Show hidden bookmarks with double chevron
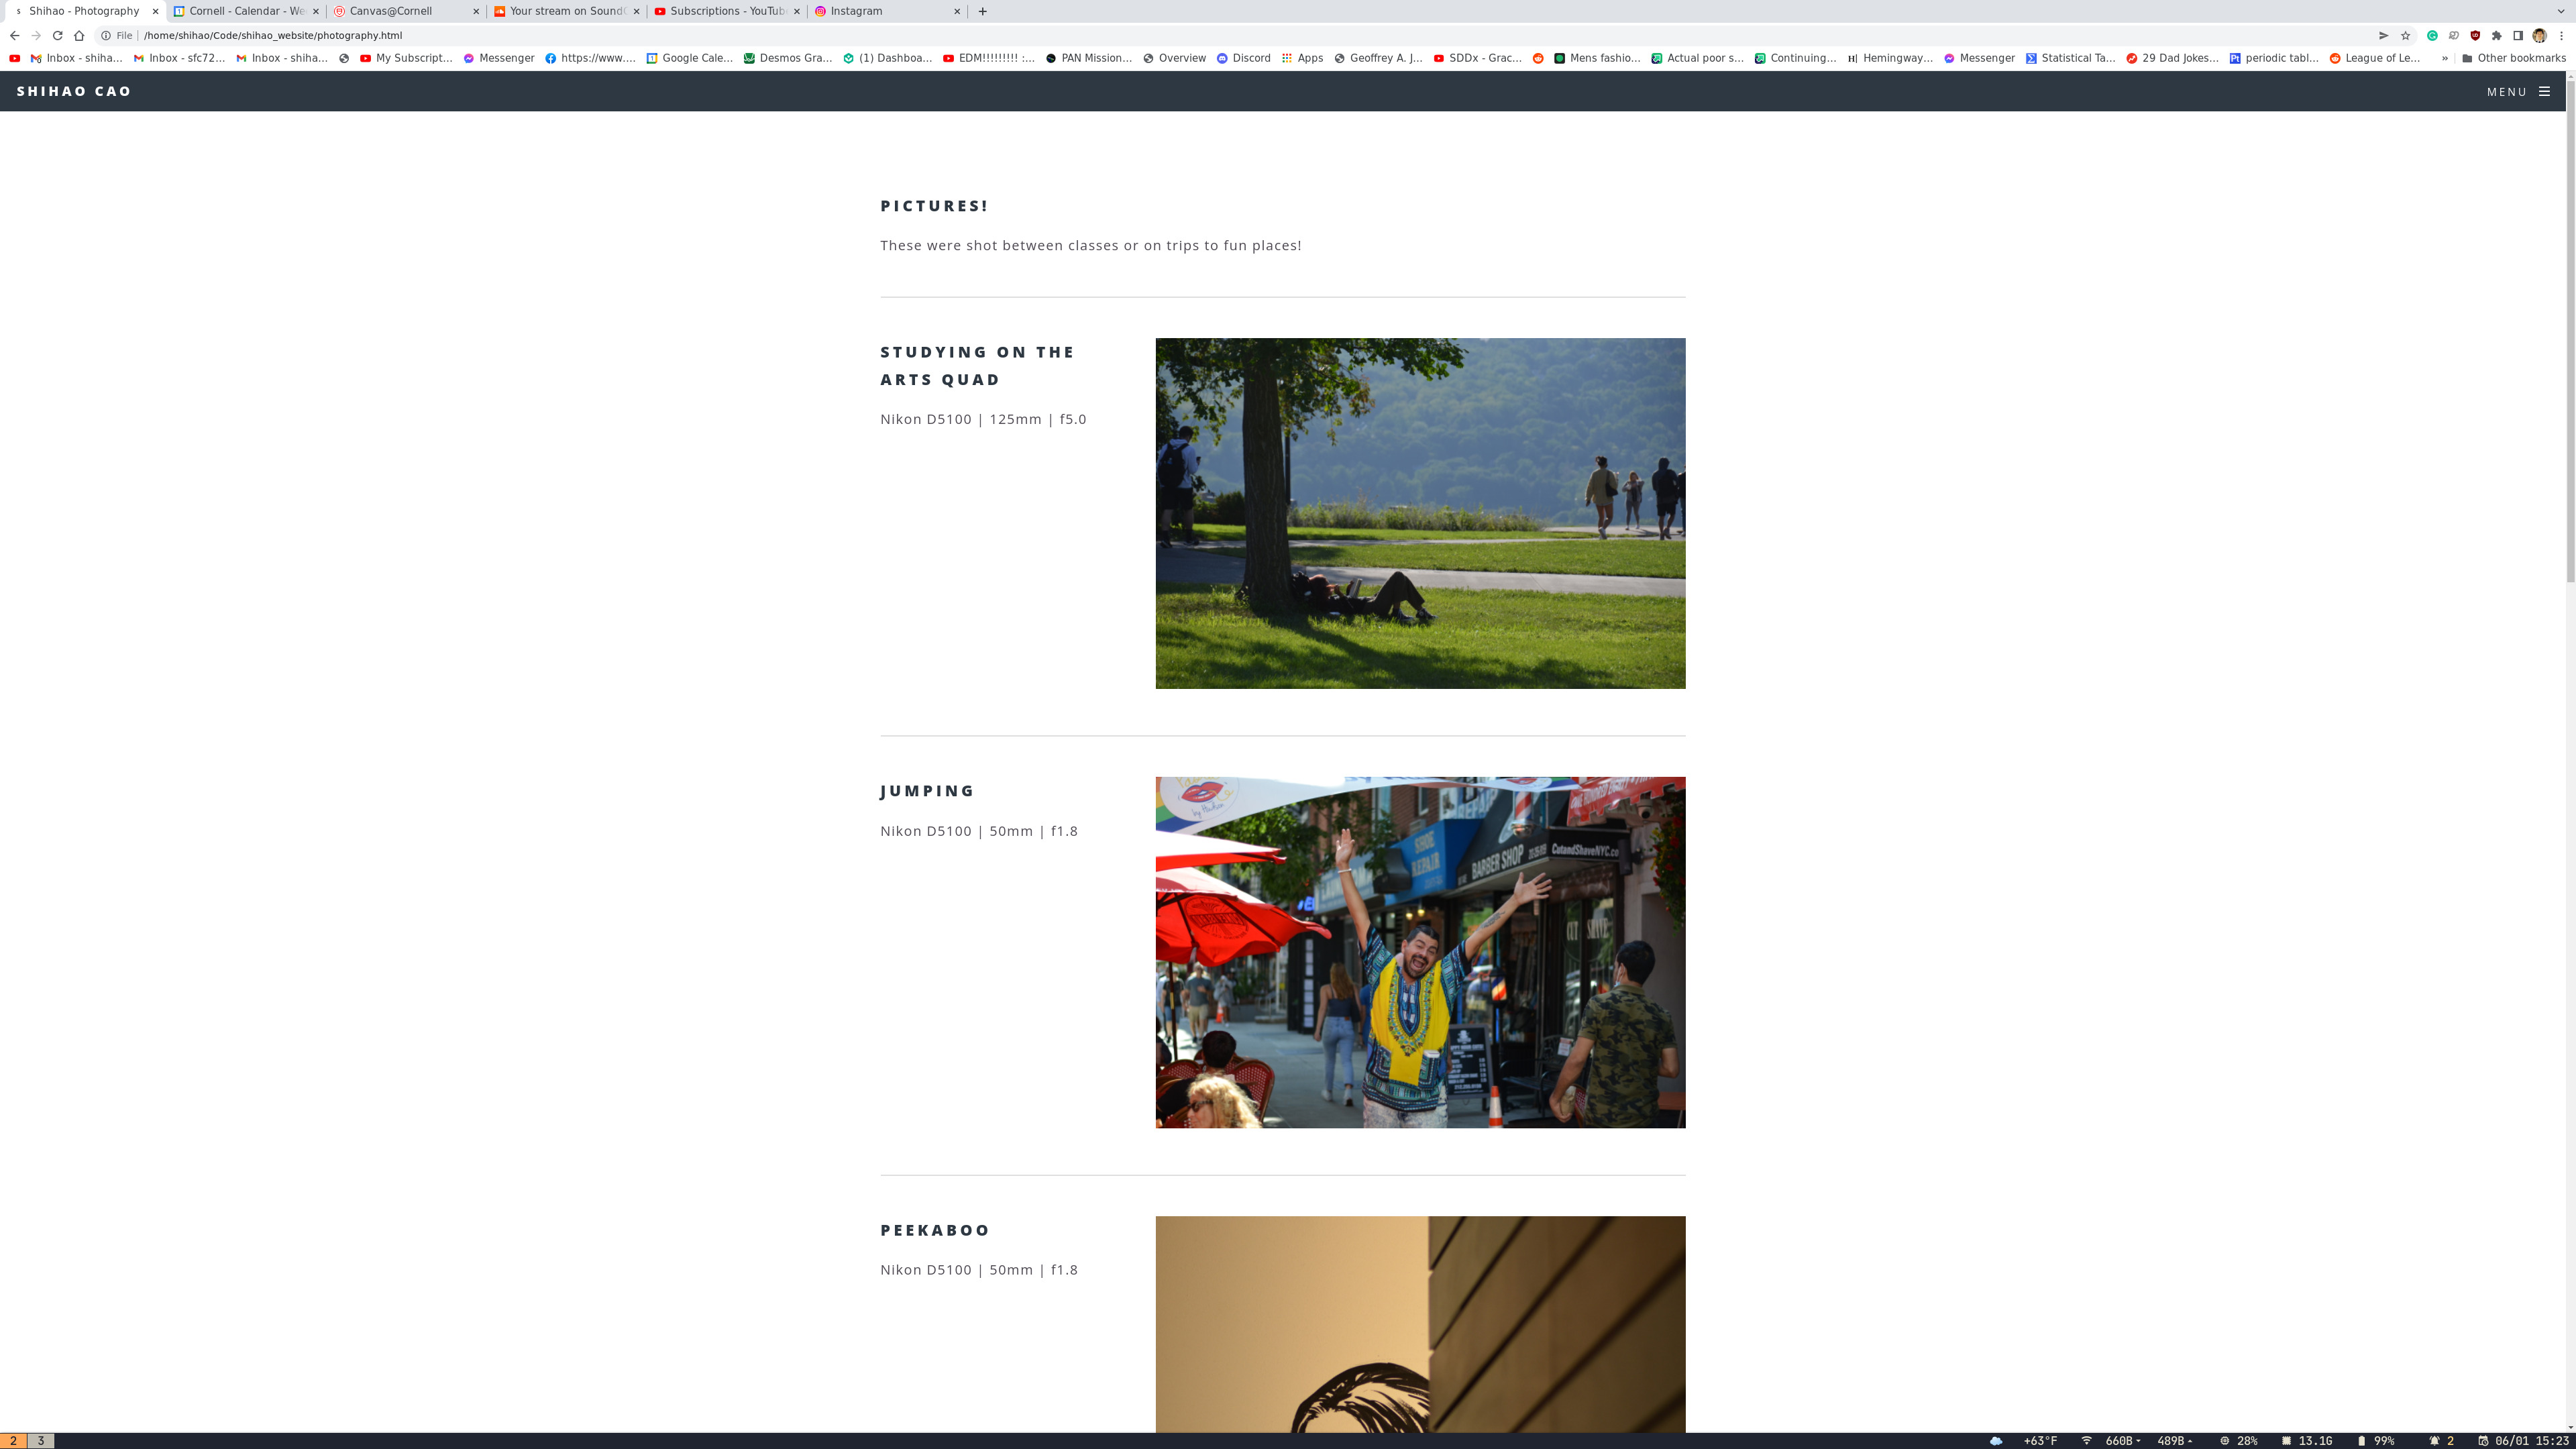 click(2444, 58)
